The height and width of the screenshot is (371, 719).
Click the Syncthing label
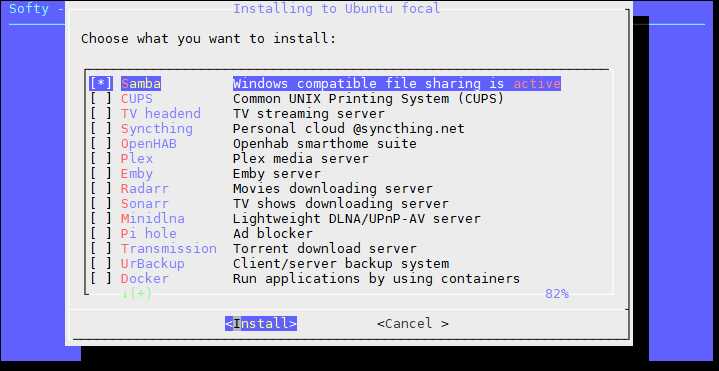pyautogui.click(x=157, y=129)
